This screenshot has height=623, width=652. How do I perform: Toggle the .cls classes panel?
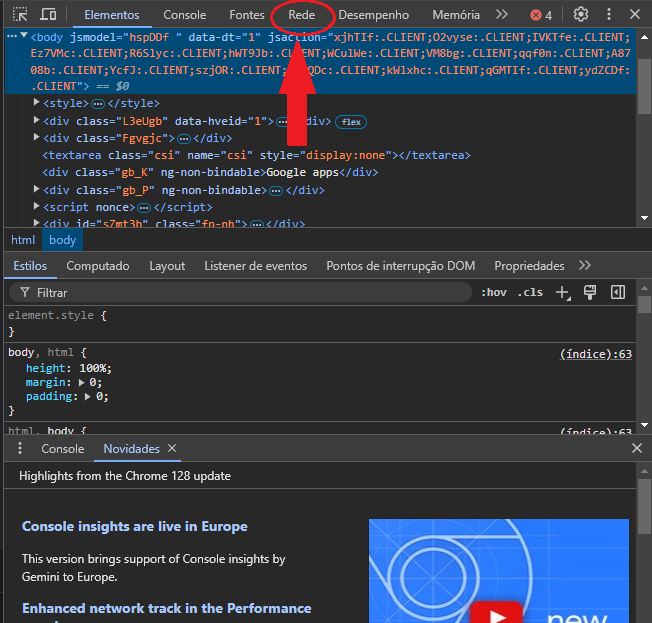coord(530,292)
